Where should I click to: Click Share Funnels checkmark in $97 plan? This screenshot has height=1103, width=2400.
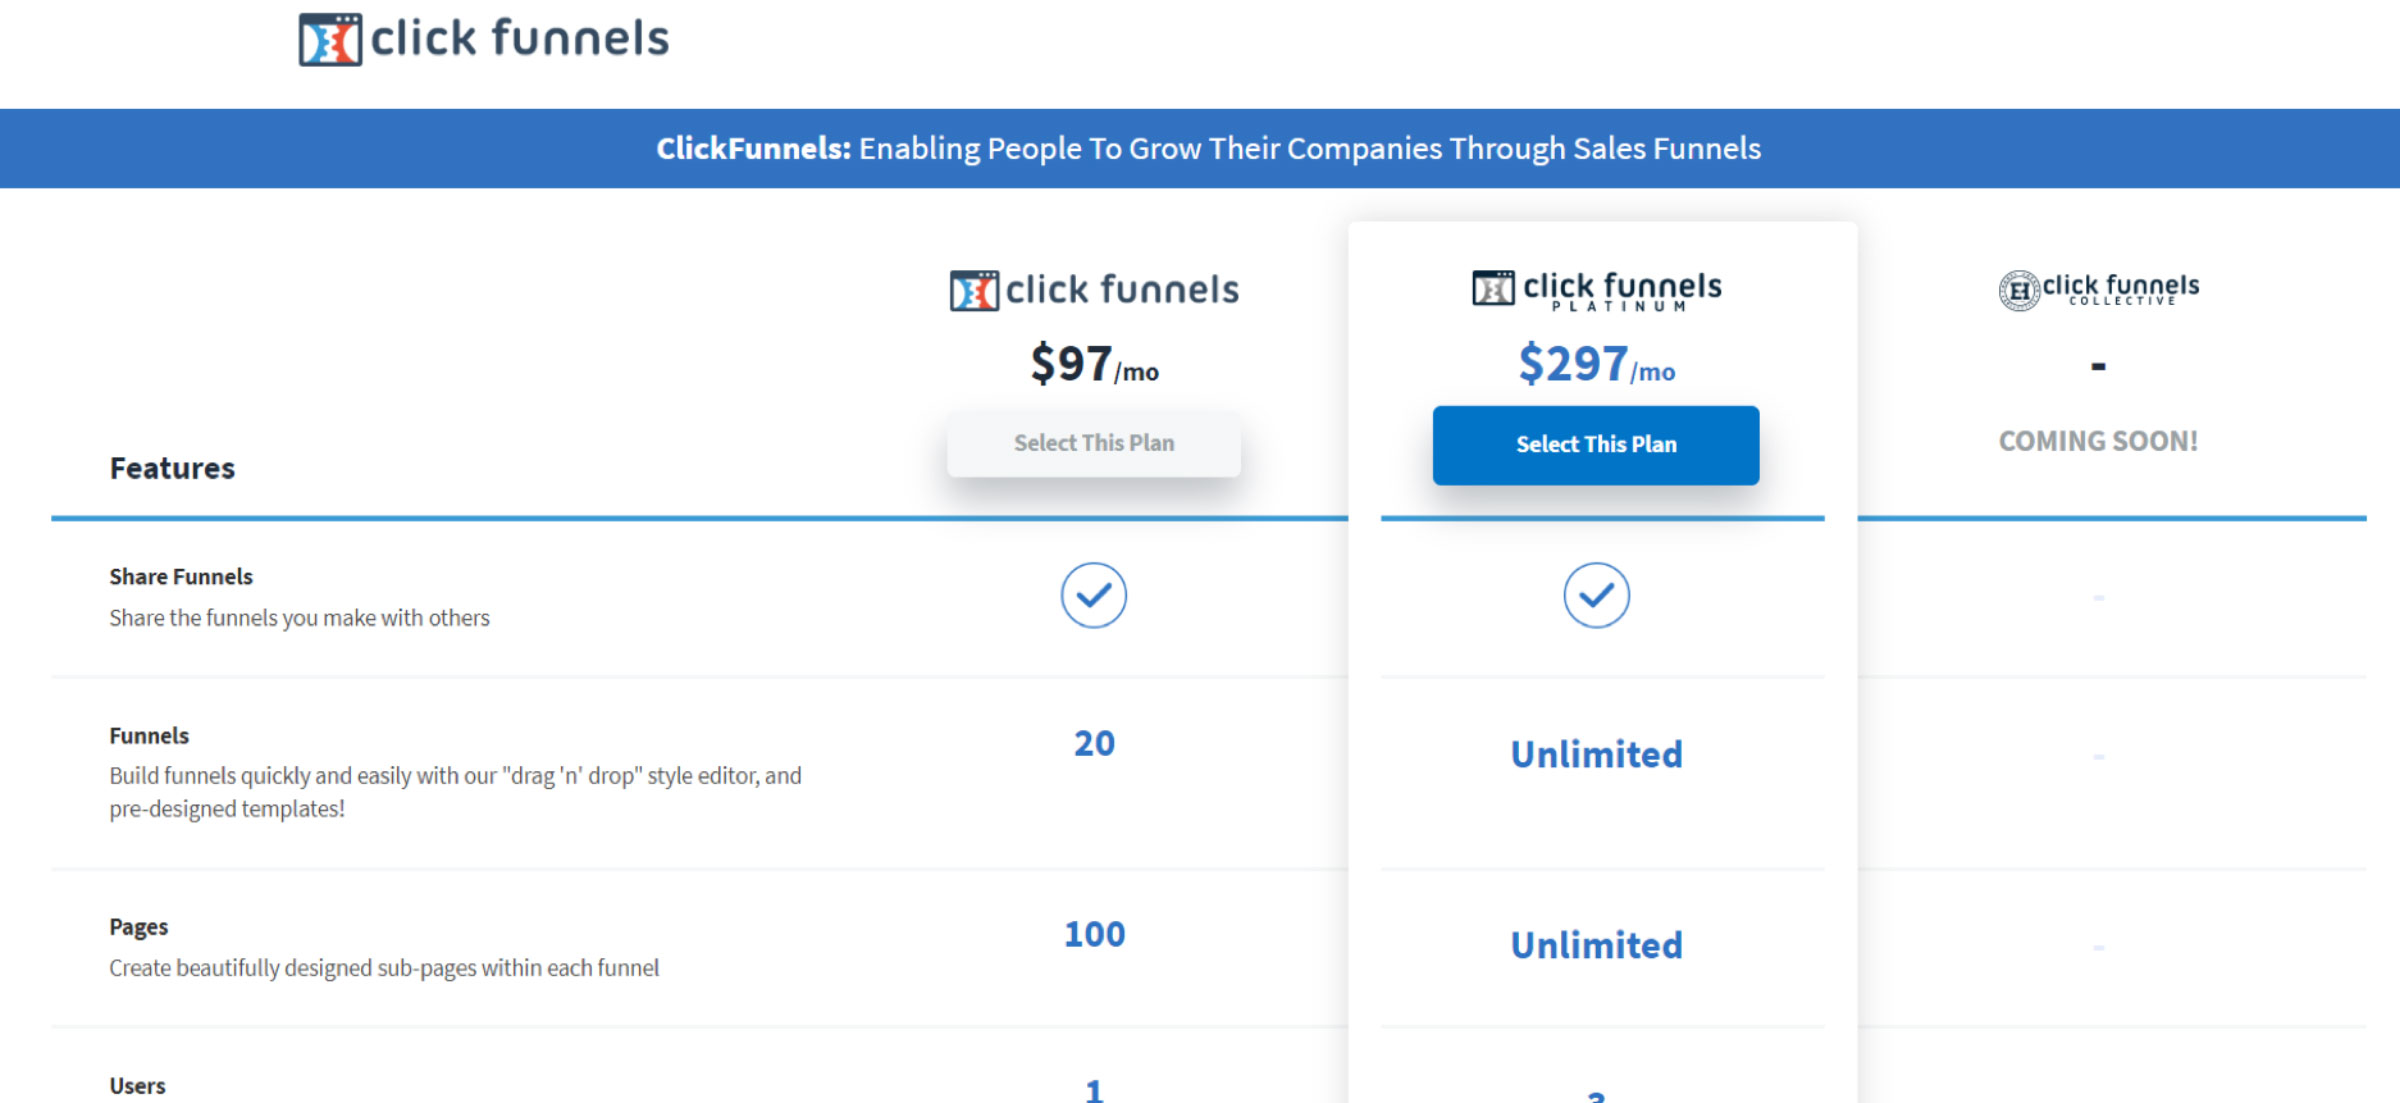(1094, 595)
